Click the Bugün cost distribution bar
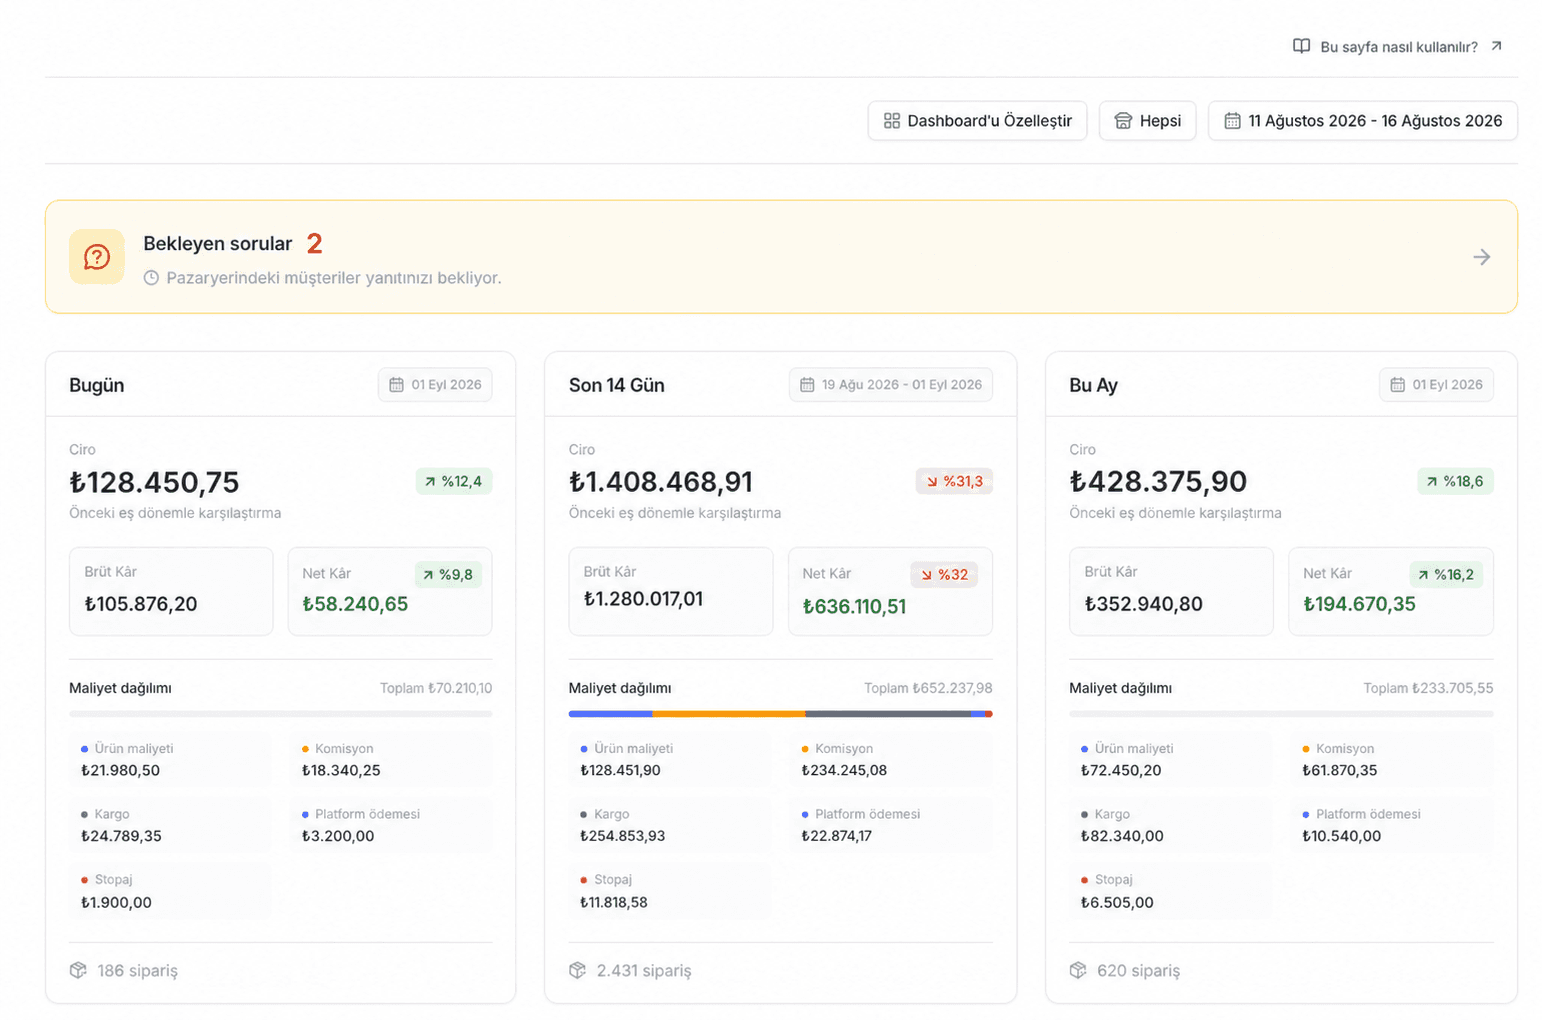Screen dimensions: 1542x1020 (x=280, y=714)
